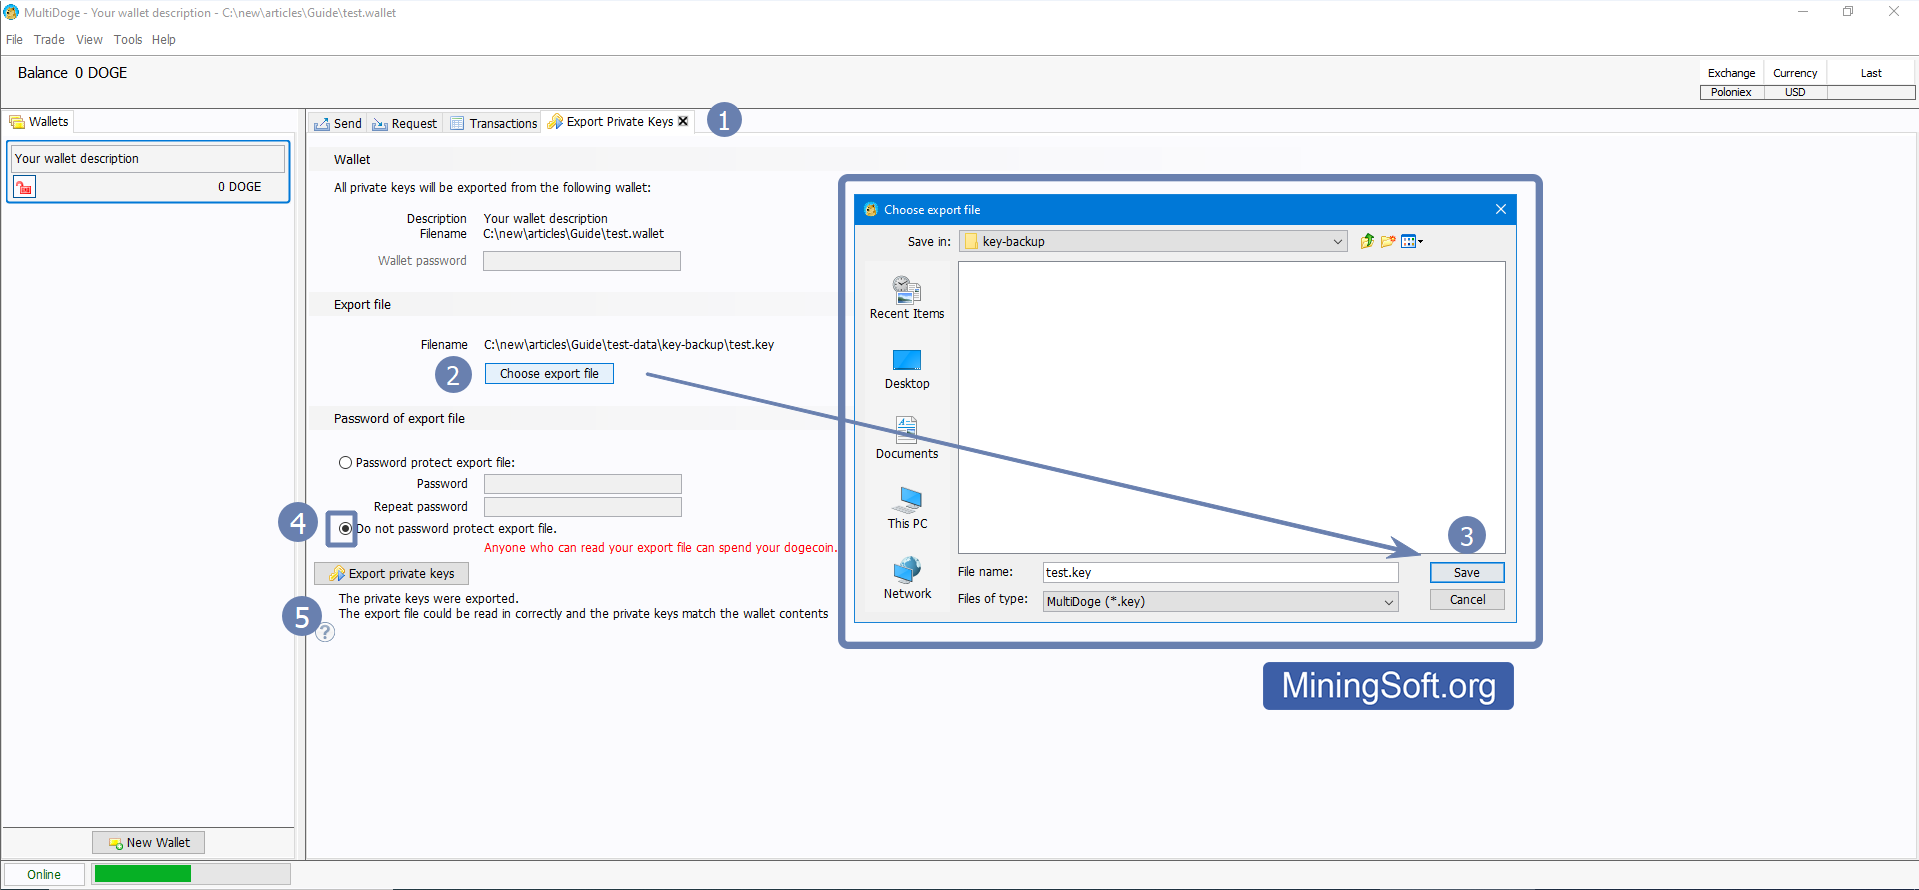Click the Last column header
The image size is (1919, 890).
[x=1871, y=73]
